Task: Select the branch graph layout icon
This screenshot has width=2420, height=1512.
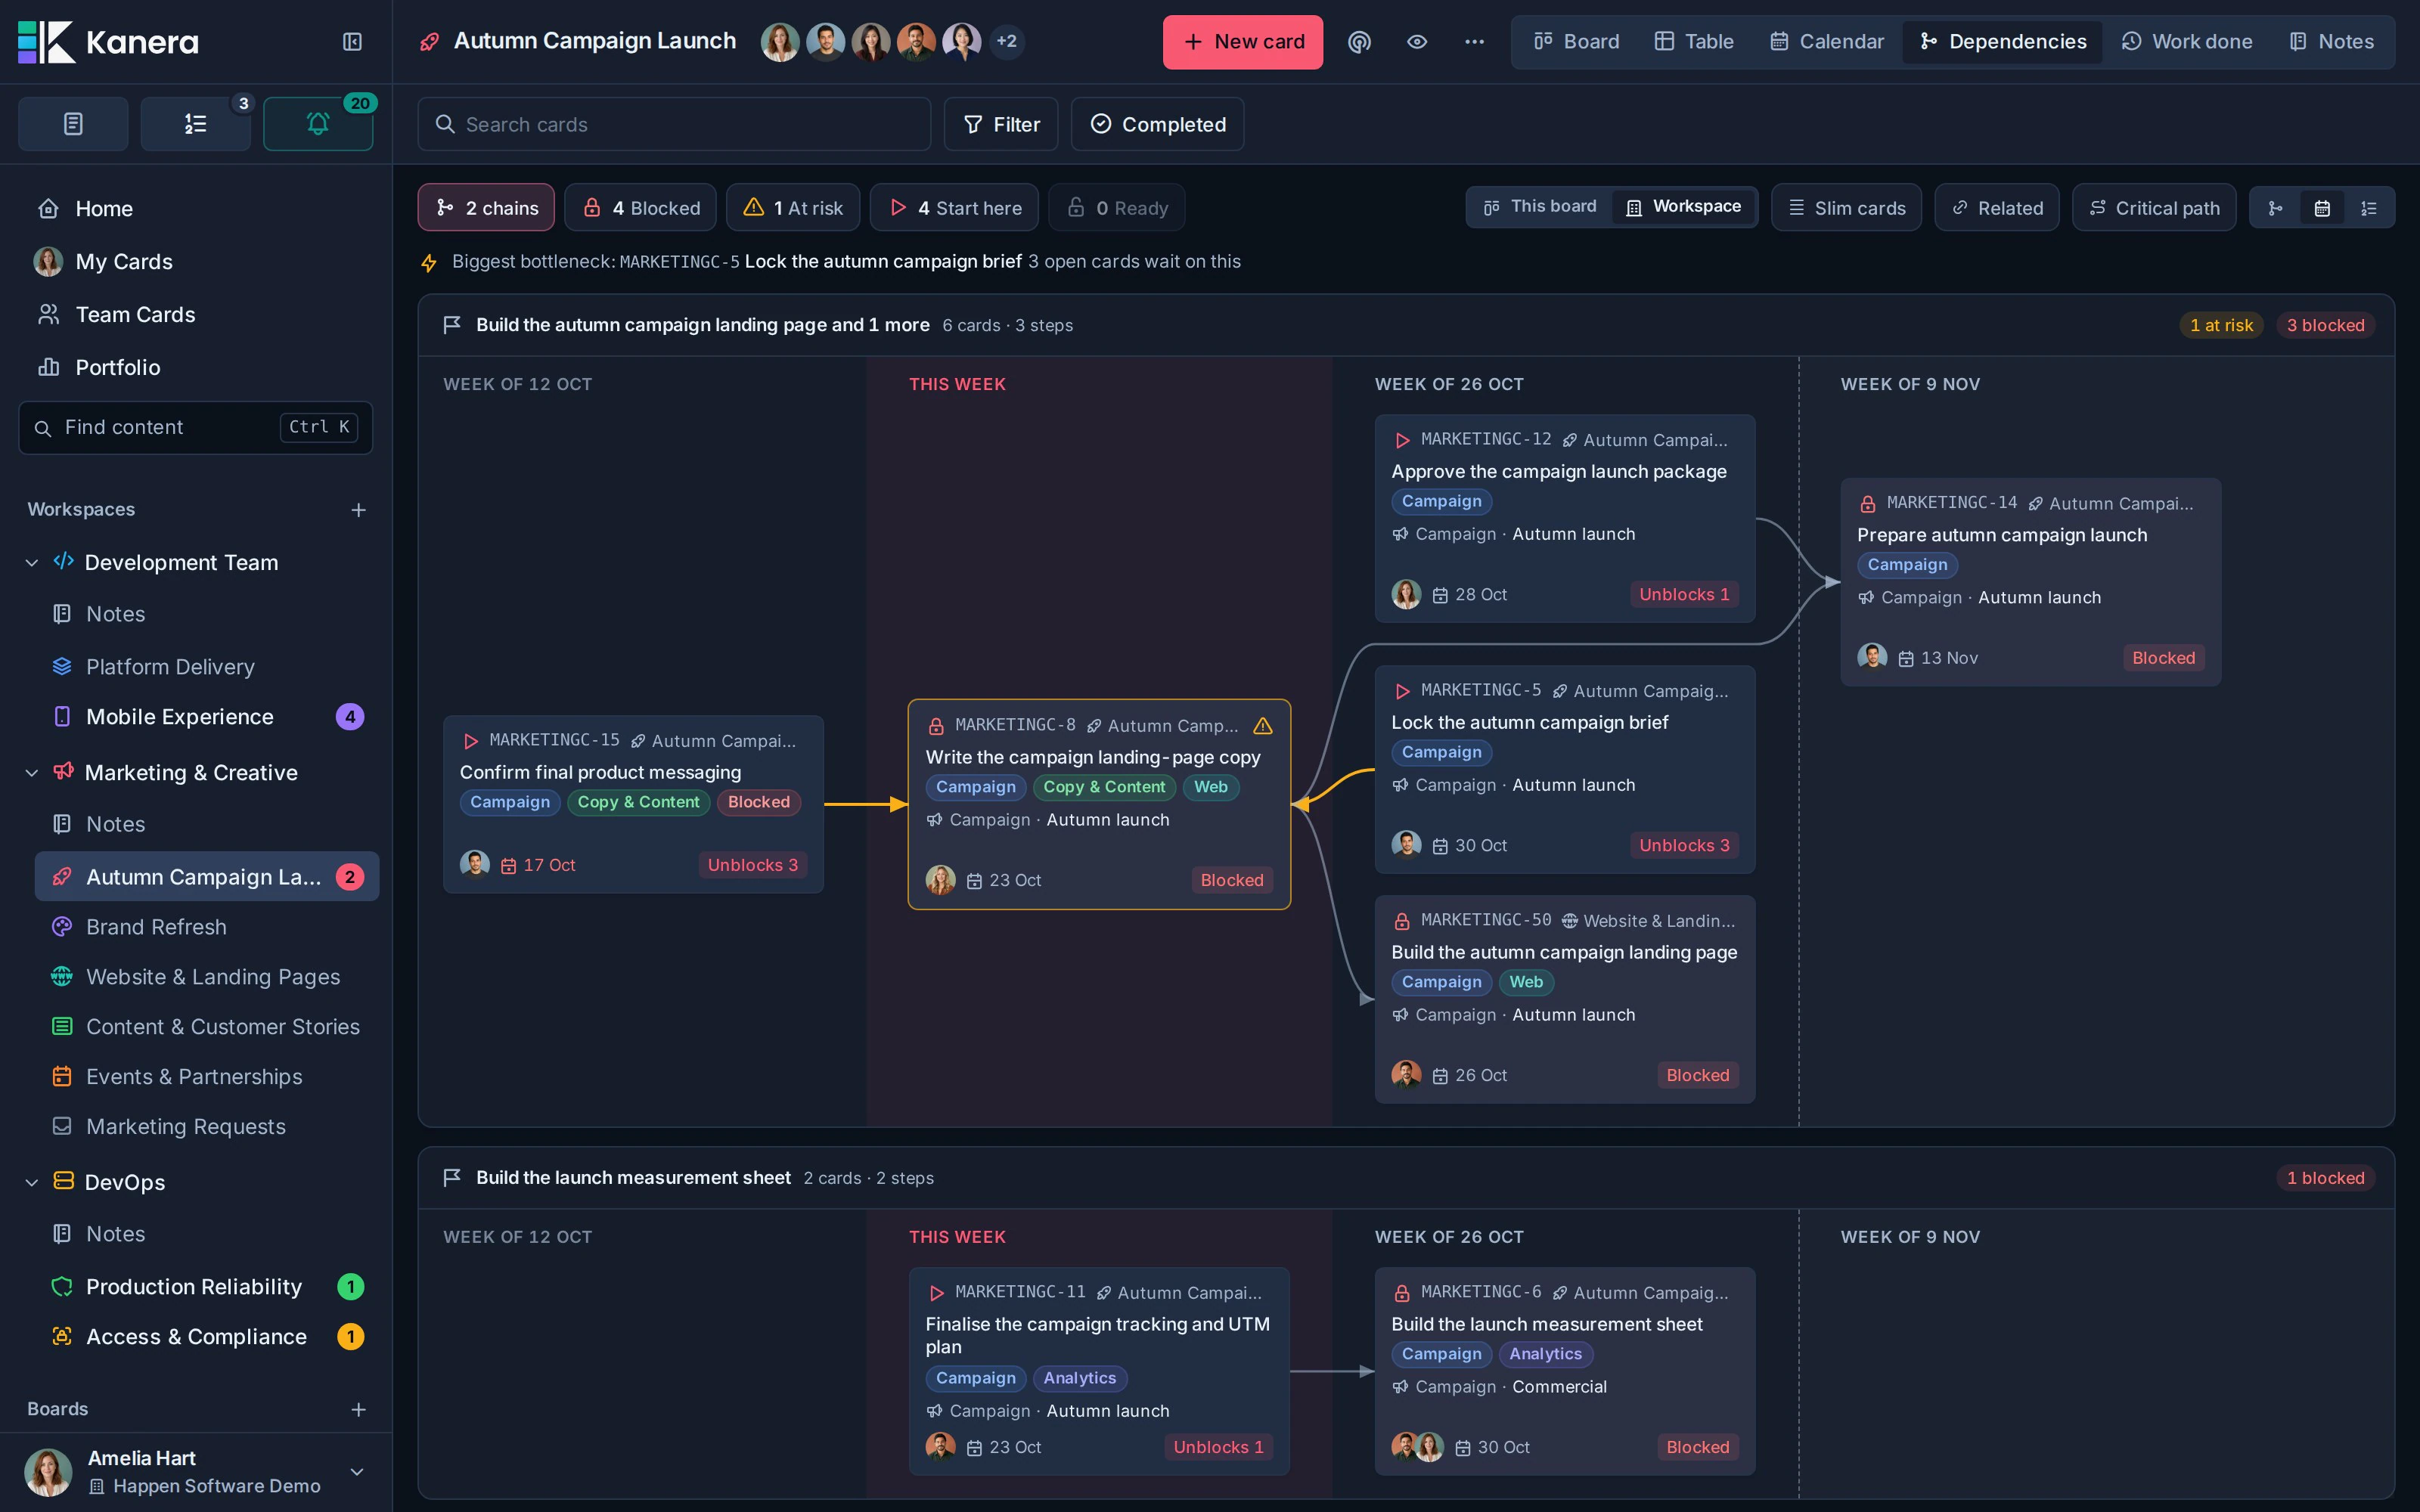Action: point(2275,208)
